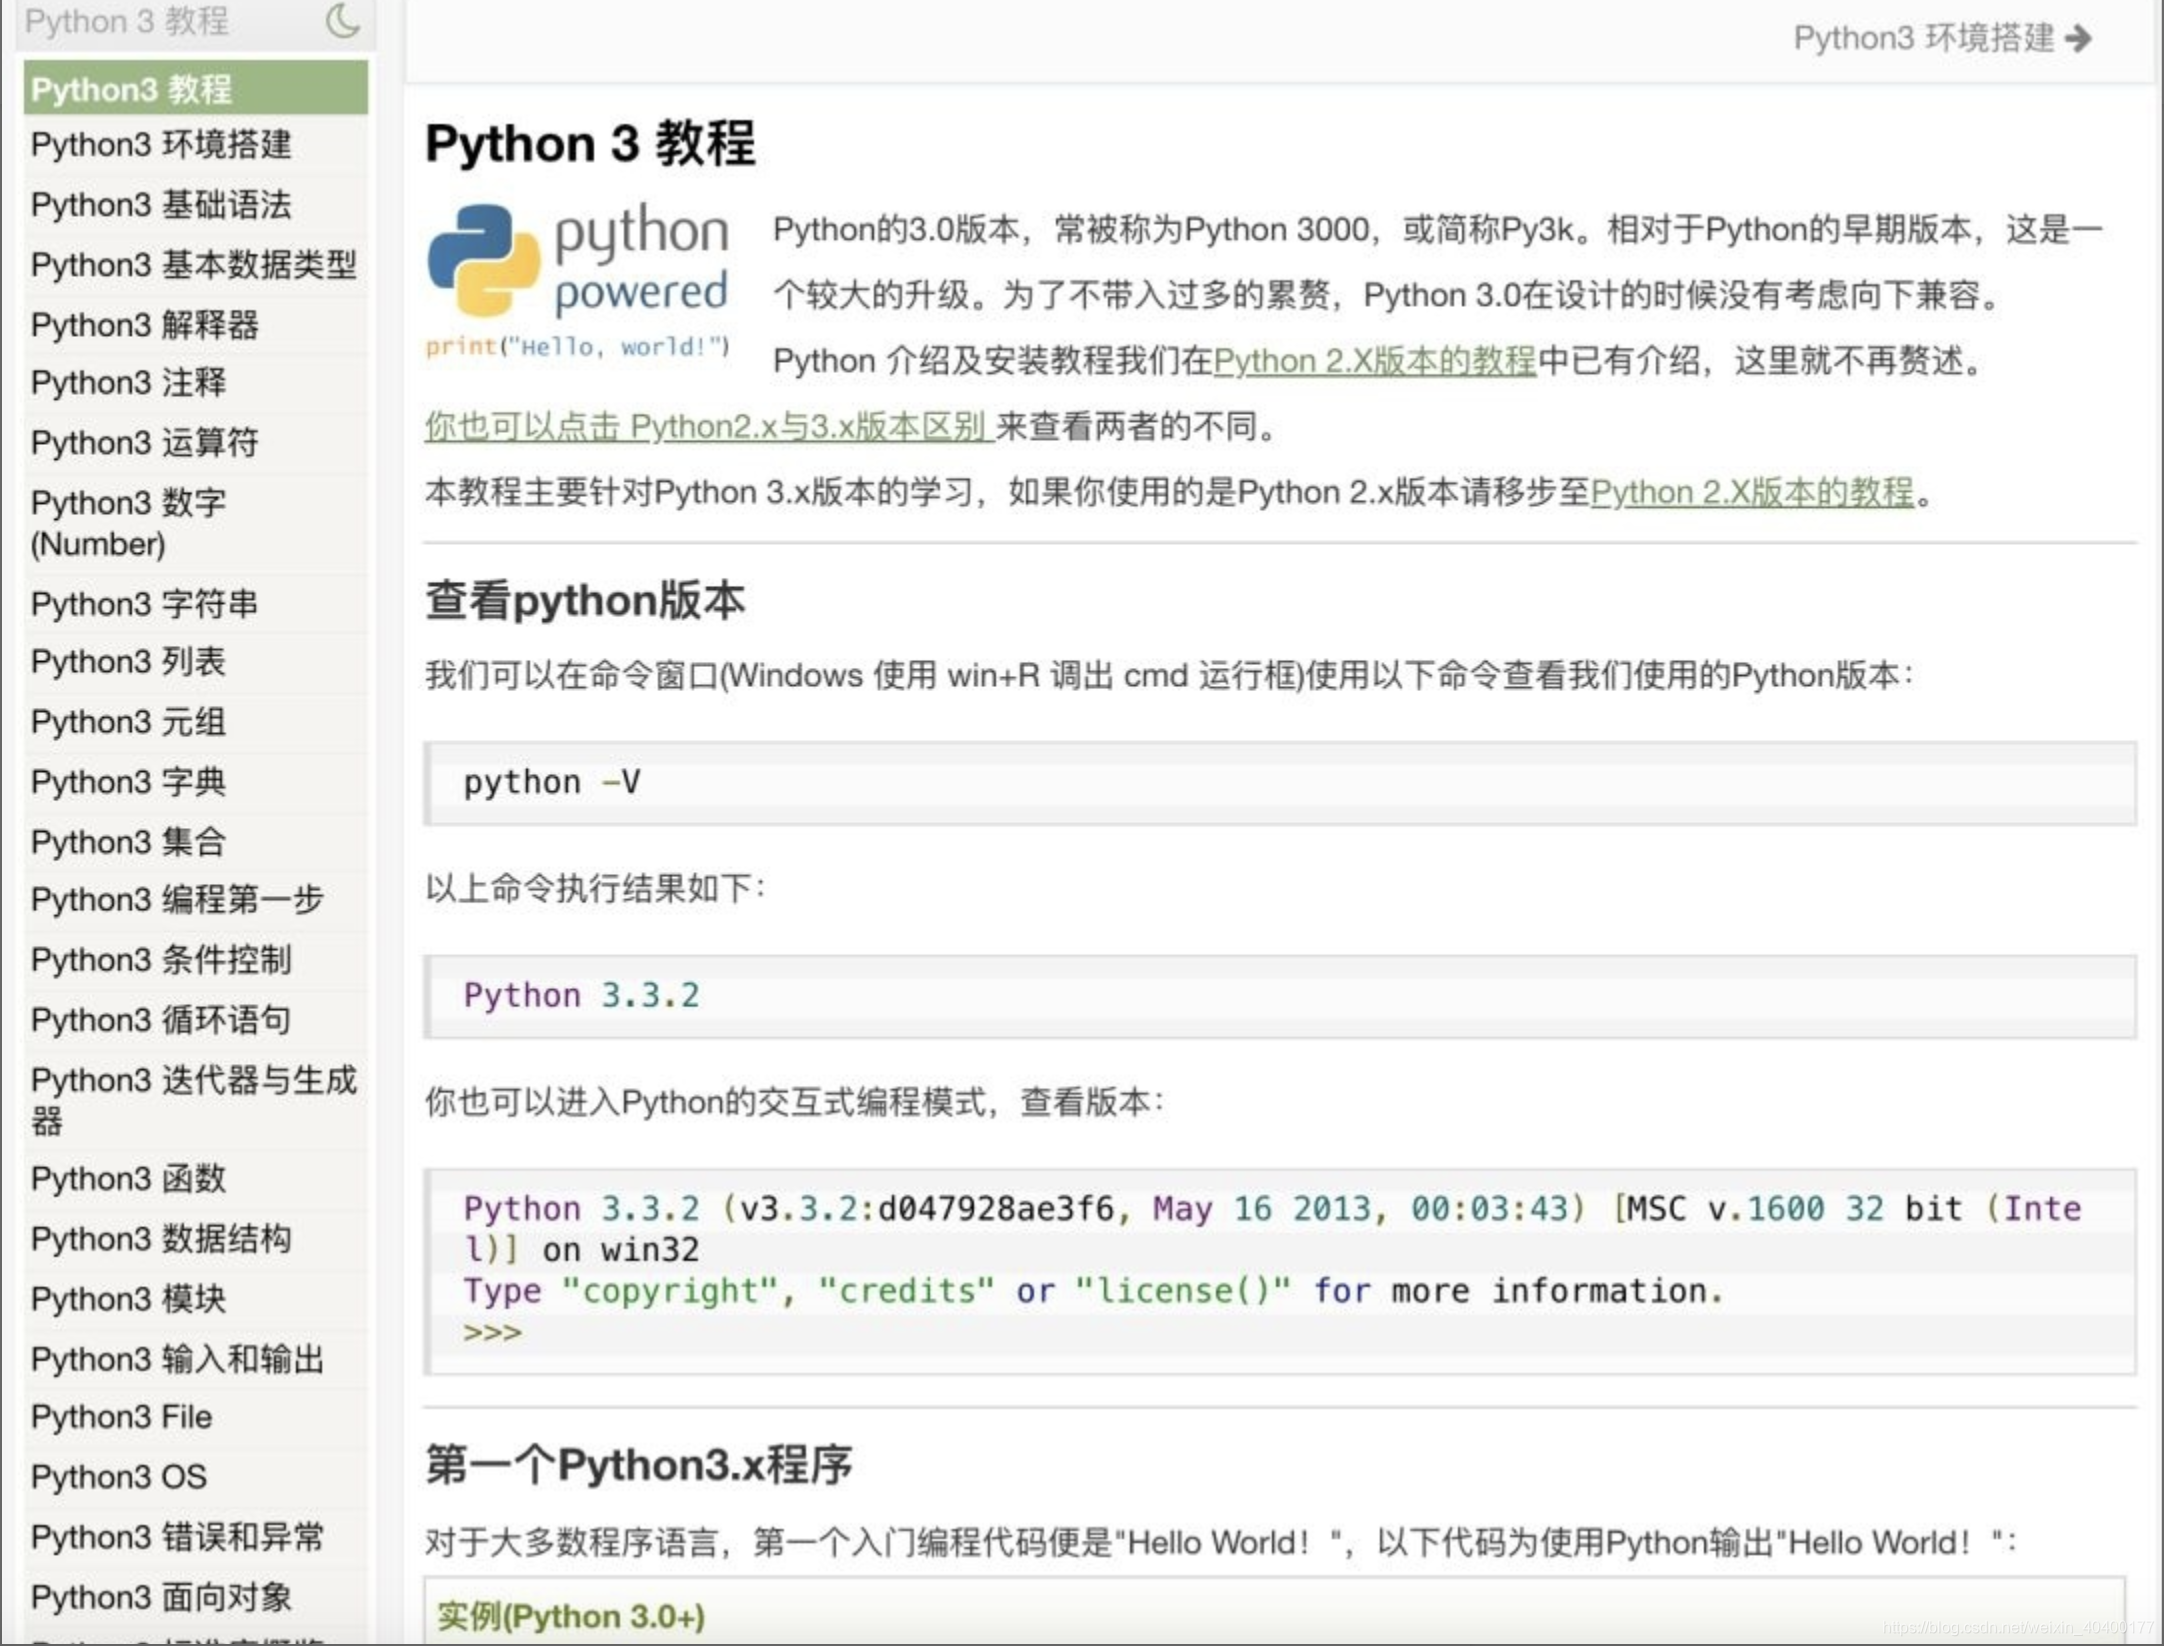This screenshot has width=2164, height=1646.
Task: Open Python3 面向对象 chapter
Action: coord(161,1597)
